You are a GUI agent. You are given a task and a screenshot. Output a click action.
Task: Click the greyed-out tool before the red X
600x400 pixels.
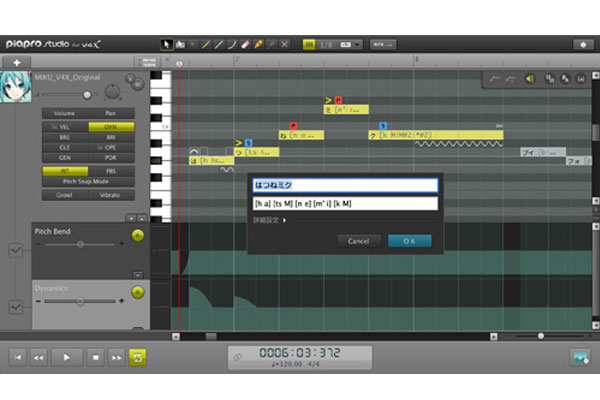click(271, 44)
